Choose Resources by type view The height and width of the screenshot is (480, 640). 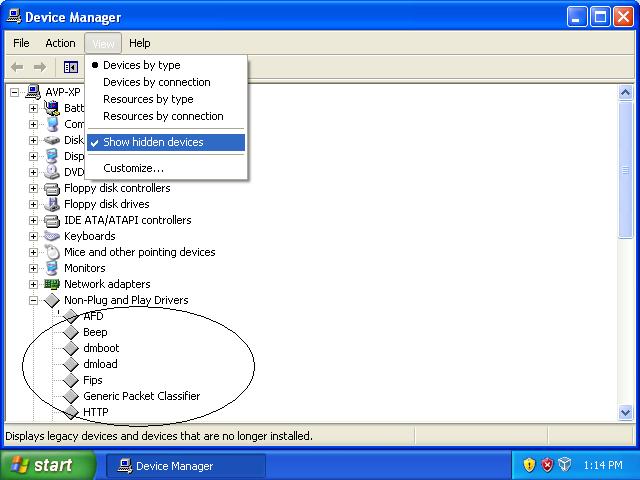pyautogui.click(x=166, y=99)
